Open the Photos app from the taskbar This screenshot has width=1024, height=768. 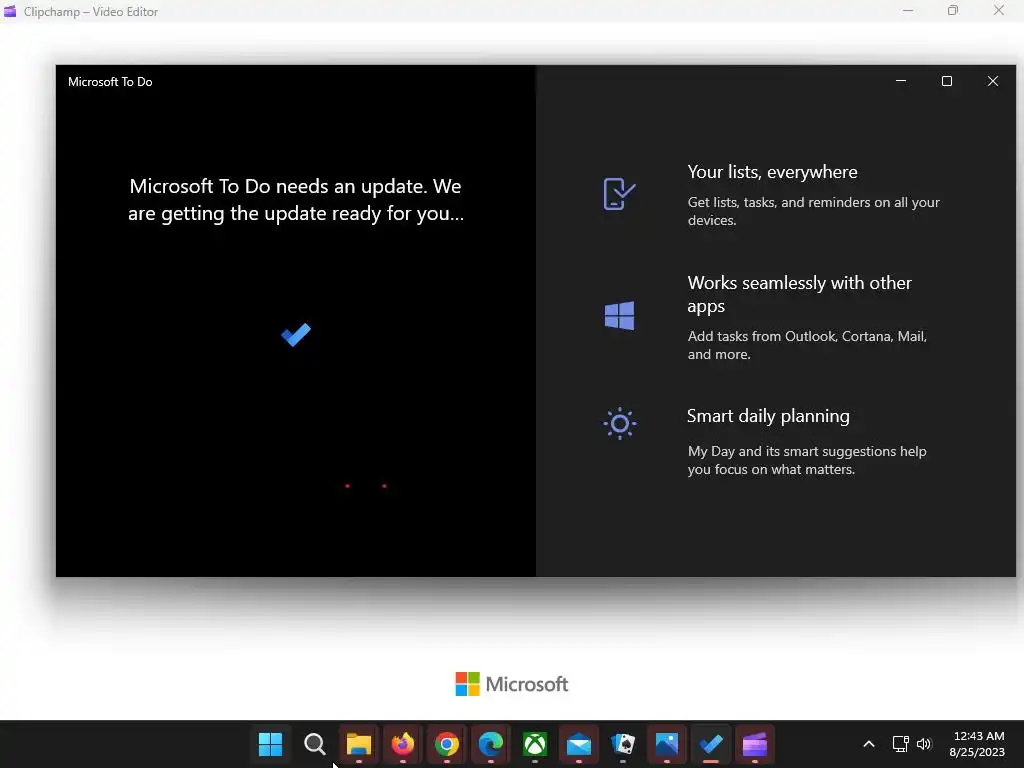click(x=667, y=744)
